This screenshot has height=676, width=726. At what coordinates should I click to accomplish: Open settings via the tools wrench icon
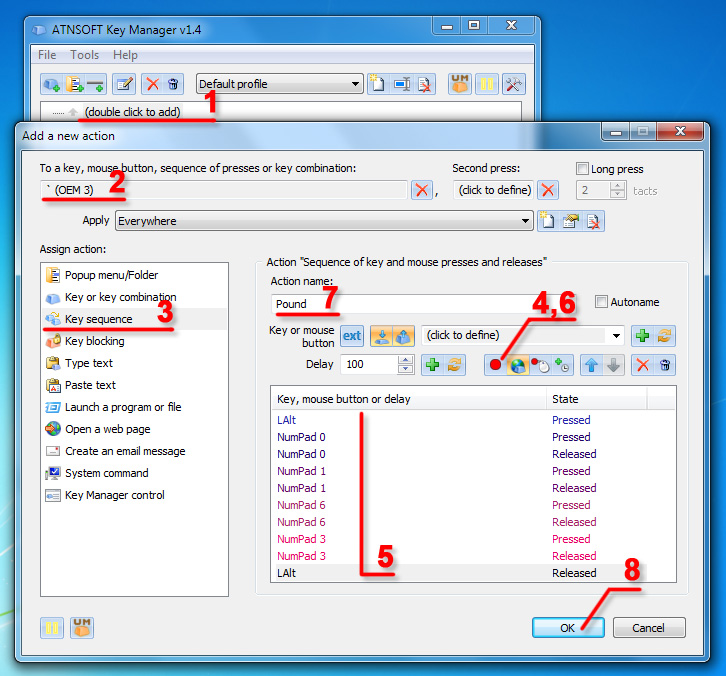[513, 84]
